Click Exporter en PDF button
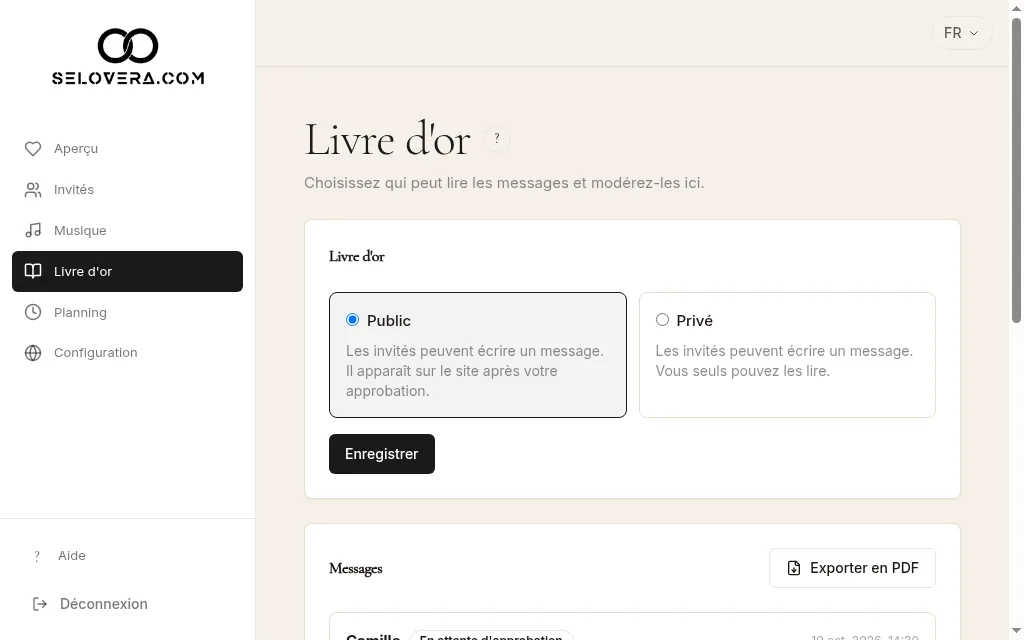 click(x=852, y=568)
